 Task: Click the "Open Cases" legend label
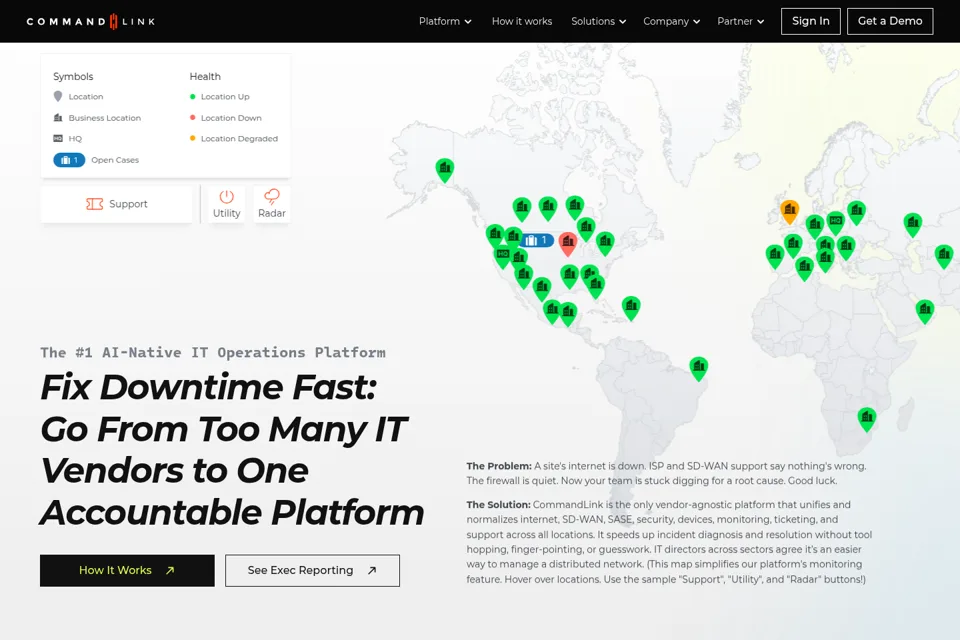point(115,160)
